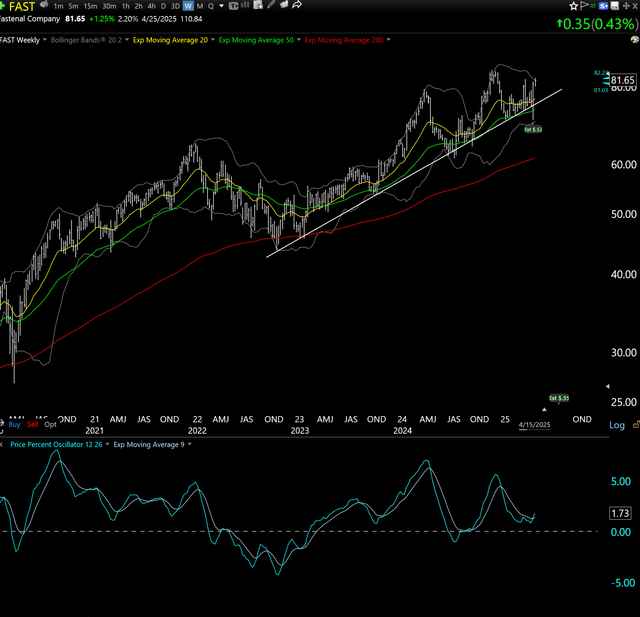Switch to the 1m time frame

tap(58, 6)
